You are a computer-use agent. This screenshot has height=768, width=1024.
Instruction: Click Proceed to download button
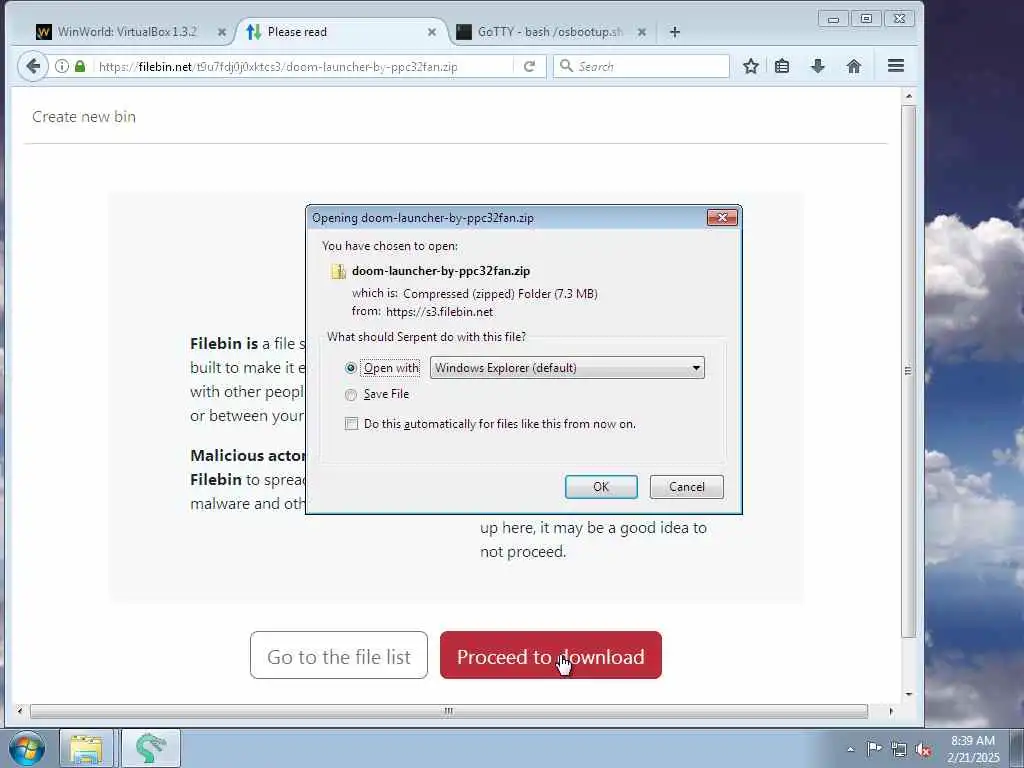tap(551, 655)
